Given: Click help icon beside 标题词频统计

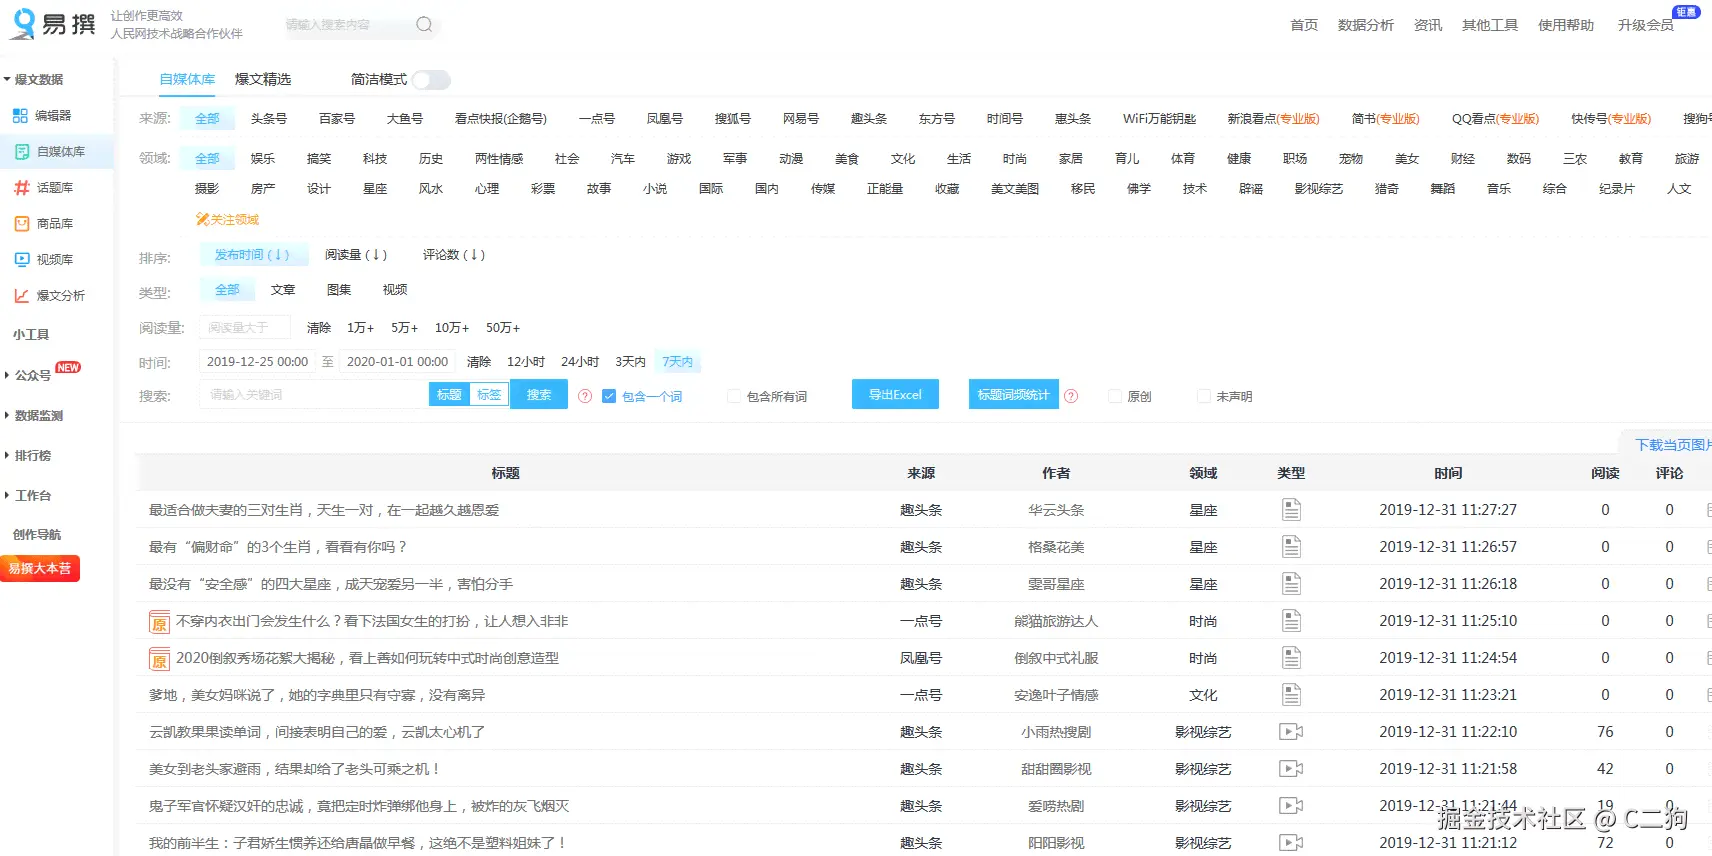Looking at the screenshot, I should pyautogui.click(x=1071, y=396).
